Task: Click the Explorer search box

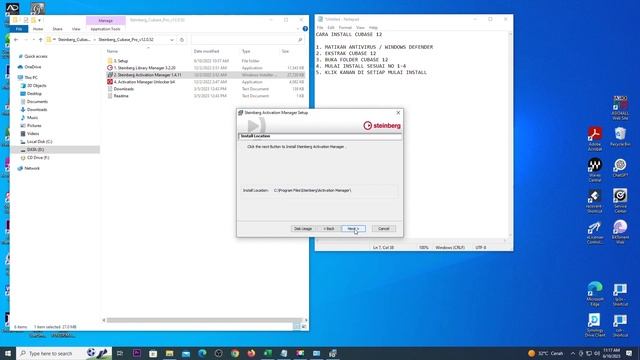Action: (x=247, y=40)
